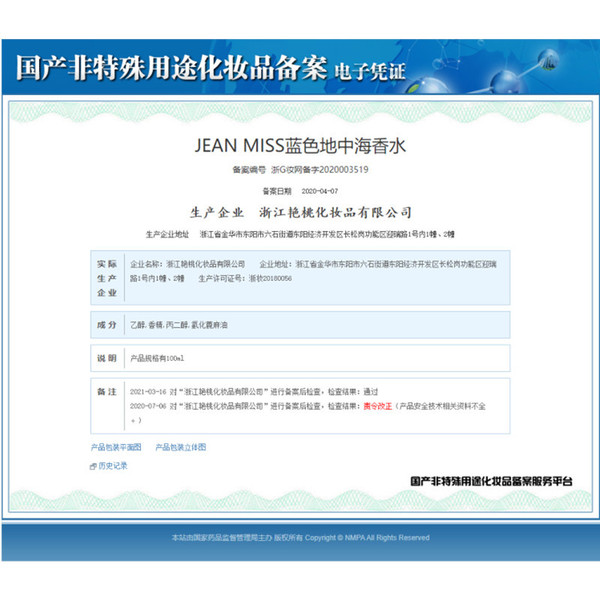Screen dimensions: 600x600
Task: Click the 成分 row label
Action: click(107, 325)
